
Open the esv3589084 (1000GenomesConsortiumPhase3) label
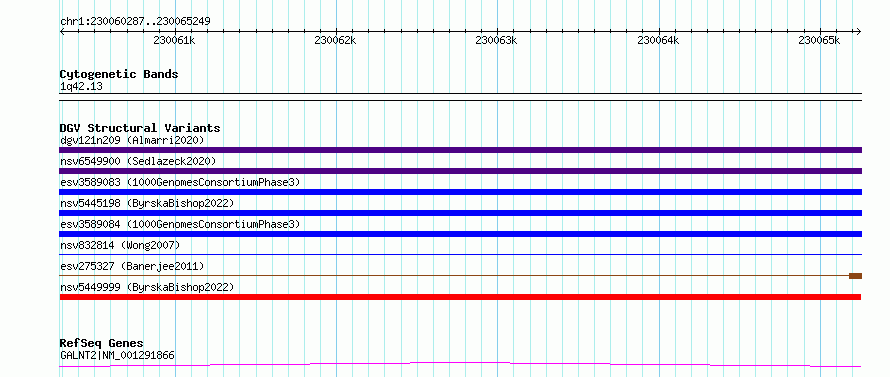(x=180, y=224)
